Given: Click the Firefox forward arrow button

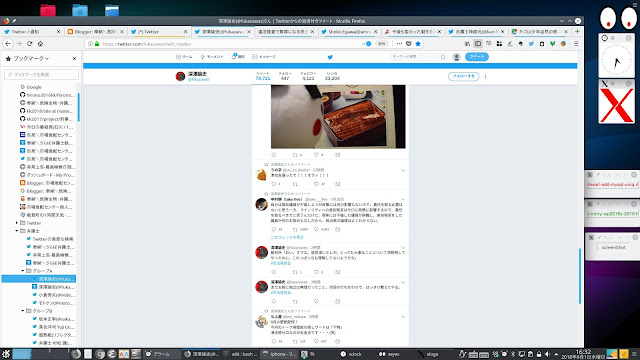Looking at the screenshot, I should (x=19, y=44).
